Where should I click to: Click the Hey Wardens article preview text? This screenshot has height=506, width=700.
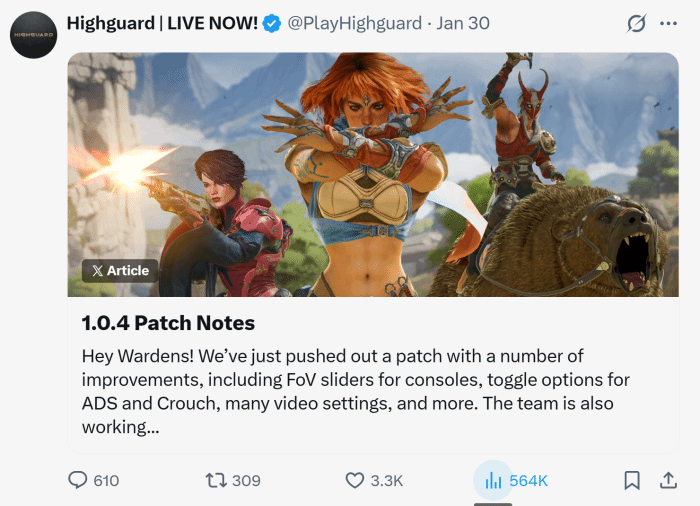[355, 391]
